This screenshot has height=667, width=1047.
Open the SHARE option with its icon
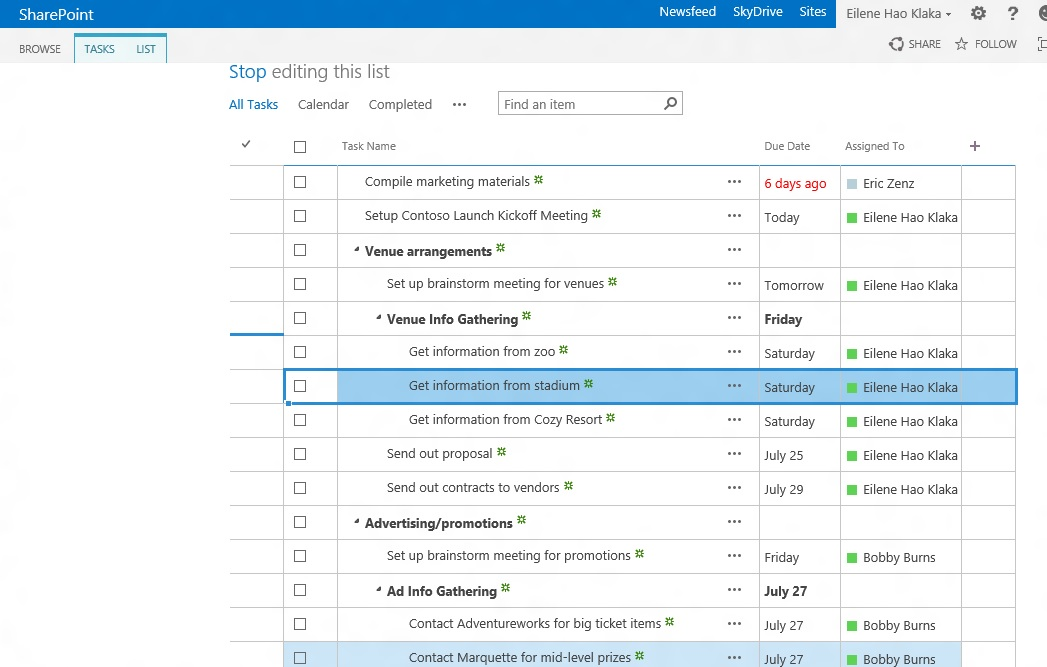coord(897,44)
